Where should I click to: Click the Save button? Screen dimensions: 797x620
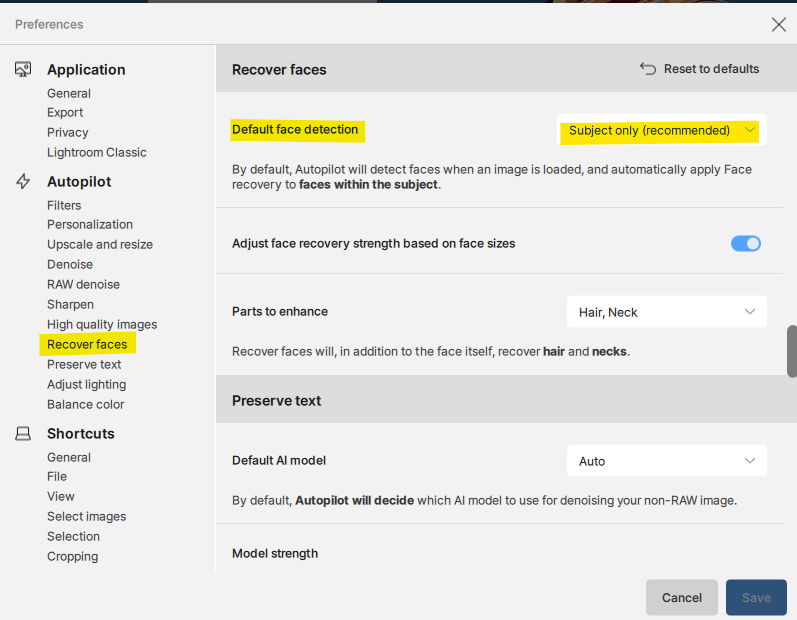coord(756,597)
